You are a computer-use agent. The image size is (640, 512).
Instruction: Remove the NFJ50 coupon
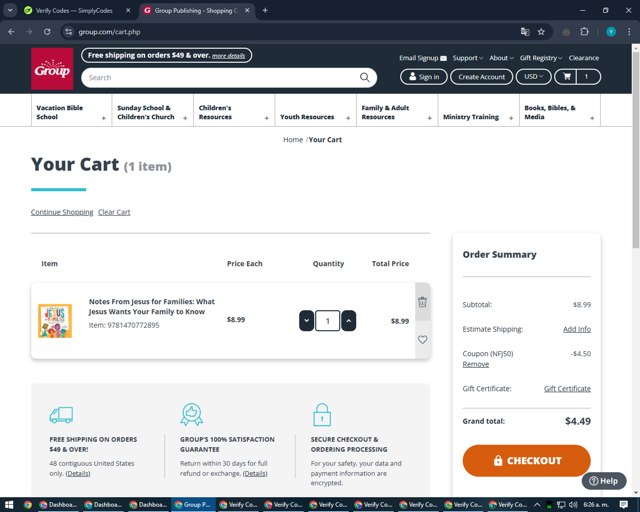click(x=476, y=364)
